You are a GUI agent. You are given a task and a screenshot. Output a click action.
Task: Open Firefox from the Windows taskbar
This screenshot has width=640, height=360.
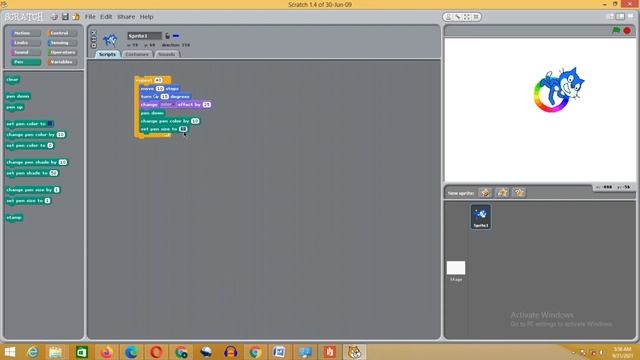click(x=106, y=352)
